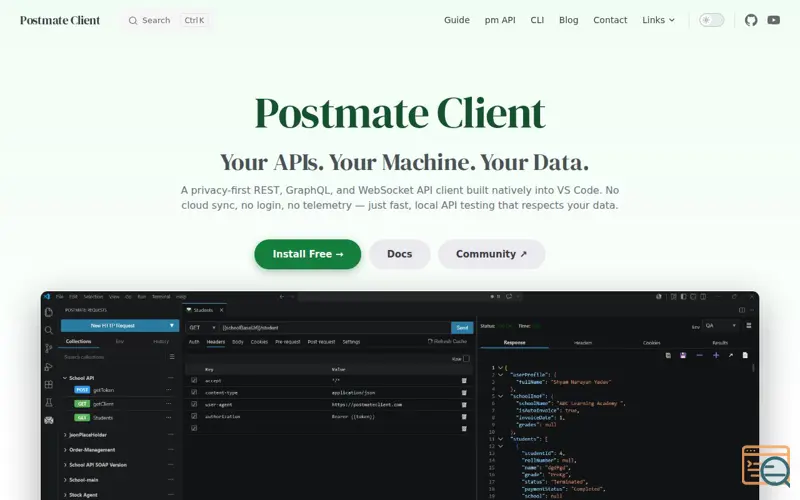Open the floating terminal search widget icon
The image size is (800, 500).
(x=765, y=465)
